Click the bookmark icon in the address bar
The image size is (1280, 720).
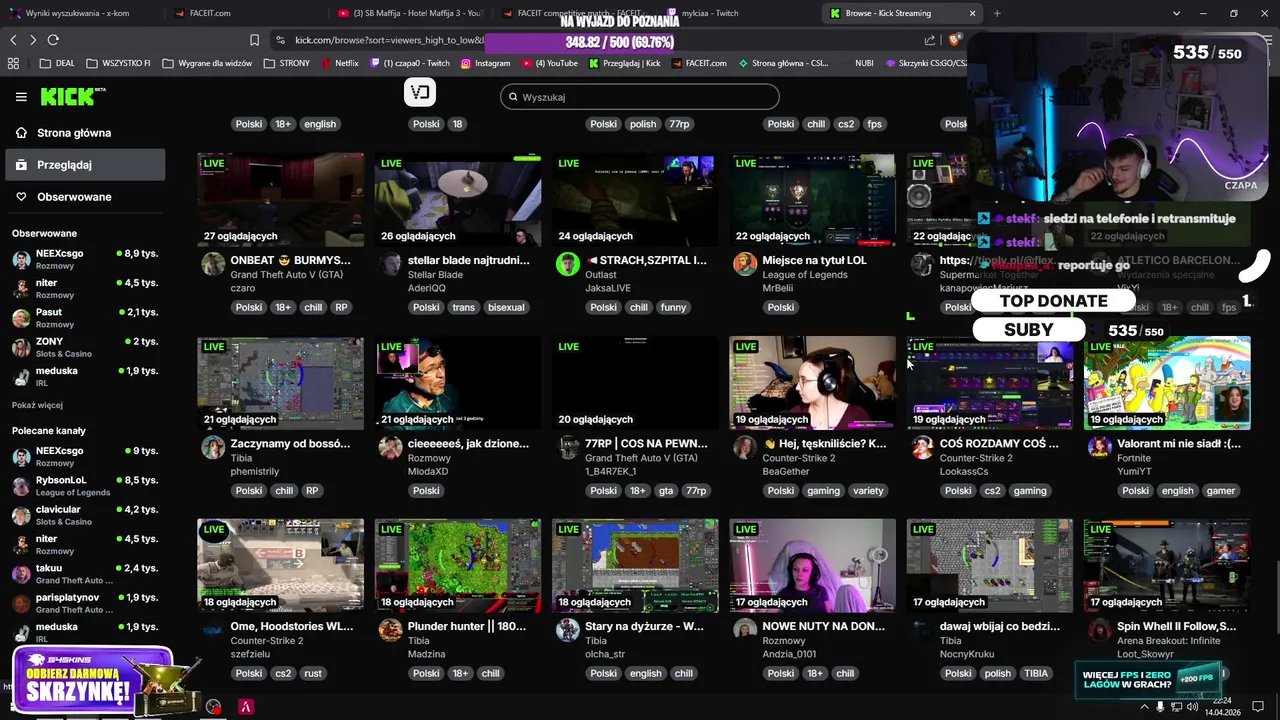pos(254,40)
